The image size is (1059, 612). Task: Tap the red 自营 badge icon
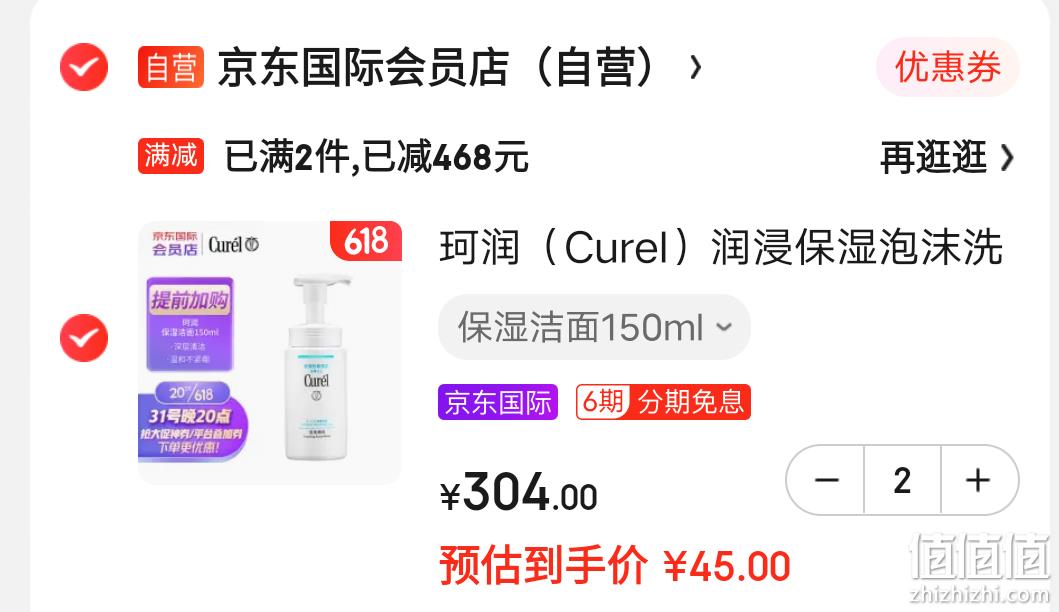[x=171, y=67]
